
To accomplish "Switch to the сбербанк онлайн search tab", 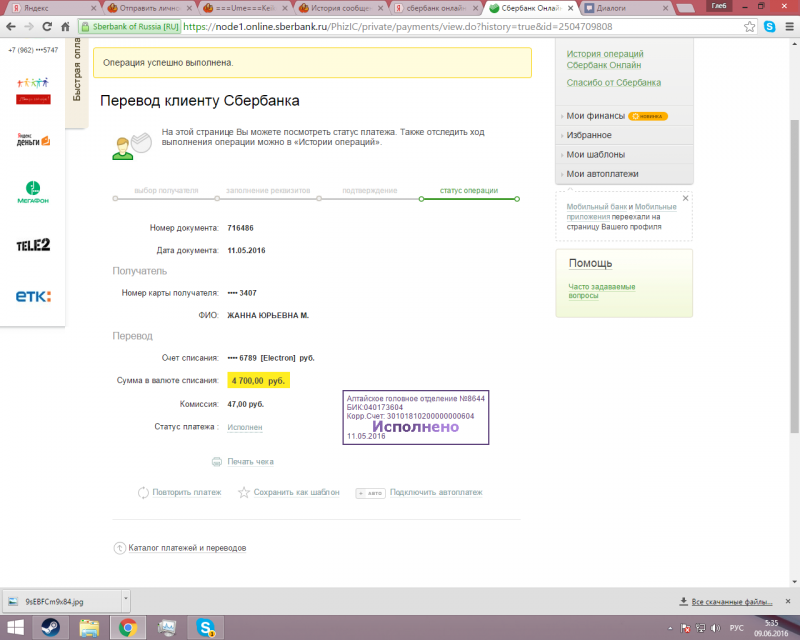I will pyautogui.click(x=436, y=8).
